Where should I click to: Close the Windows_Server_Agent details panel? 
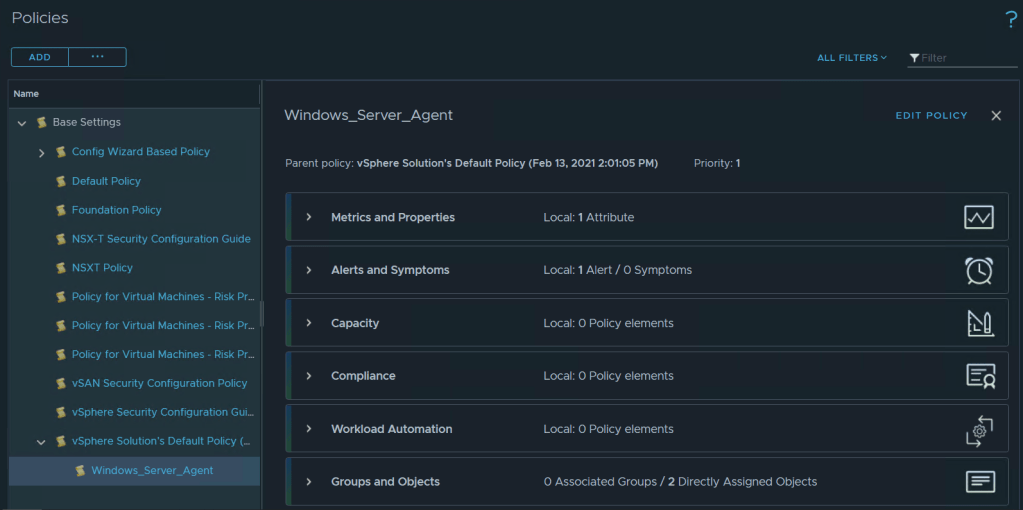(996, 116)
